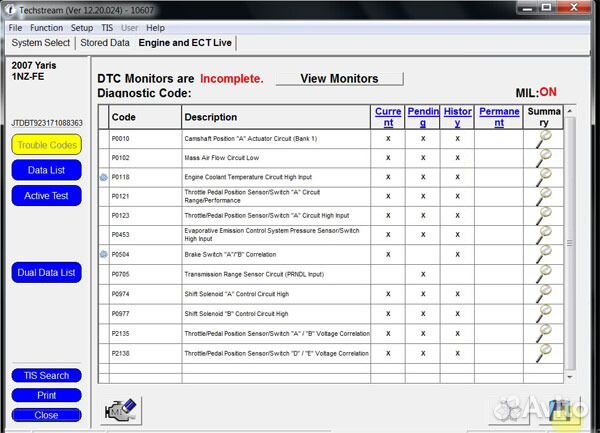
Task: Open summary magnifier for code P0010
Action: tap(545, 138)
